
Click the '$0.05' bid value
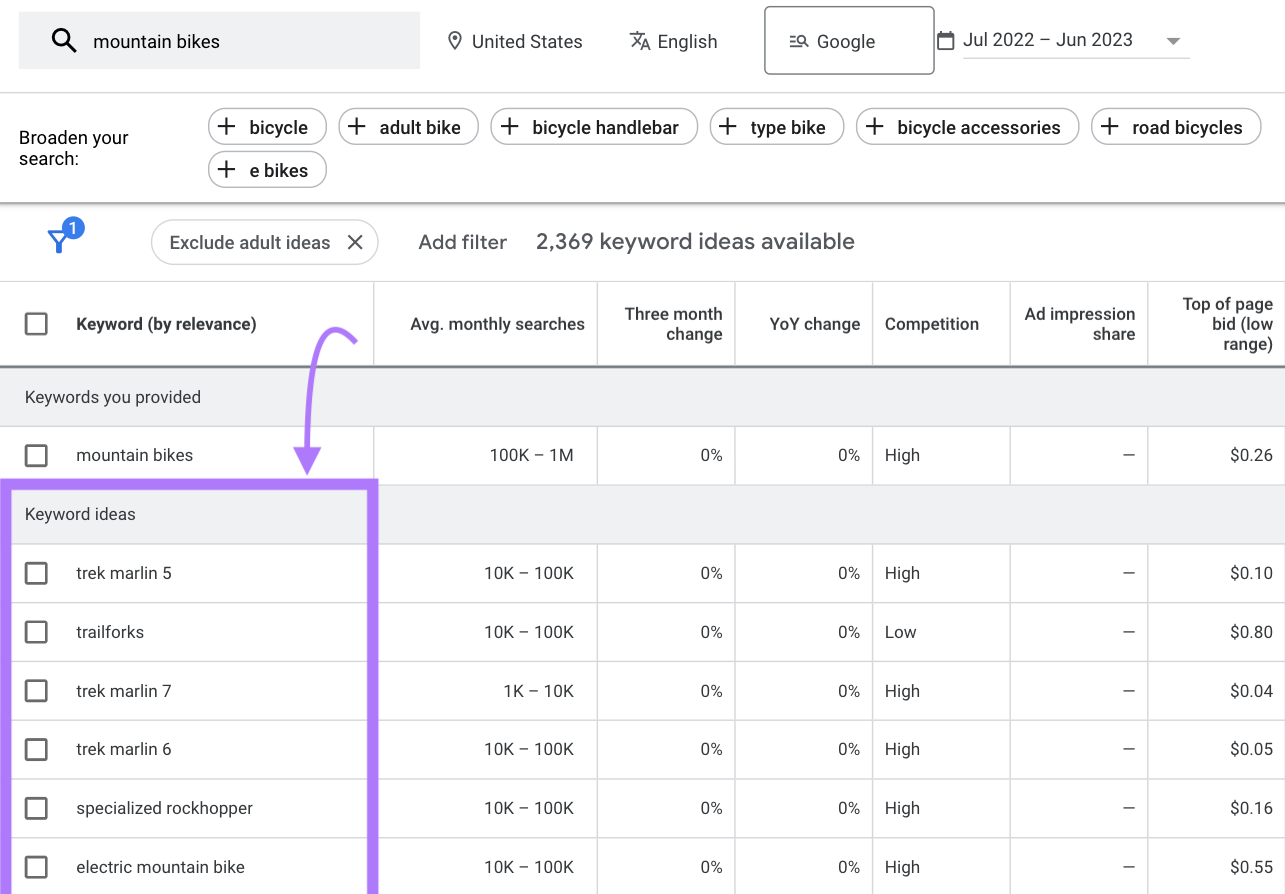[1251, 749]
